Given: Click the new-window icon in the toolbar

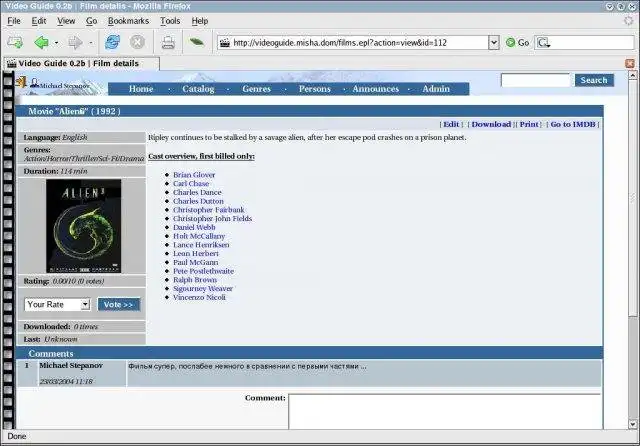Looking at the screenshot, I should (x=15, y=42).
